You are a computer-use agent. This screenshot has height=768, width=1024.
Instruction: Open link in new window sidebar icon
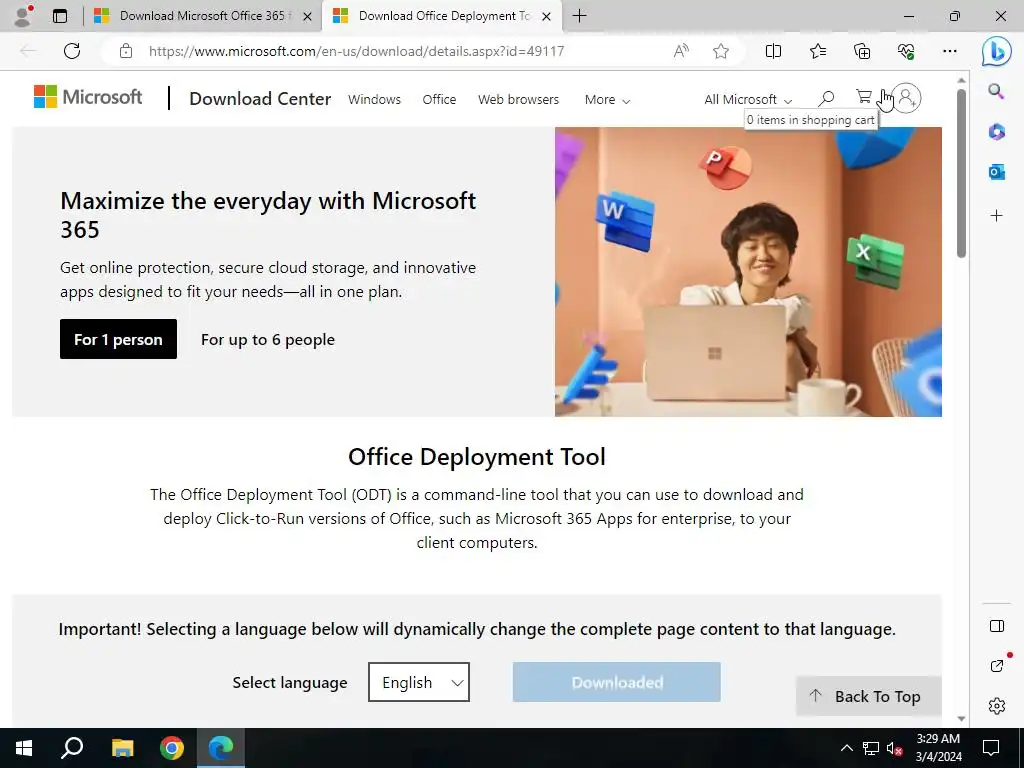tap(997, 665)
